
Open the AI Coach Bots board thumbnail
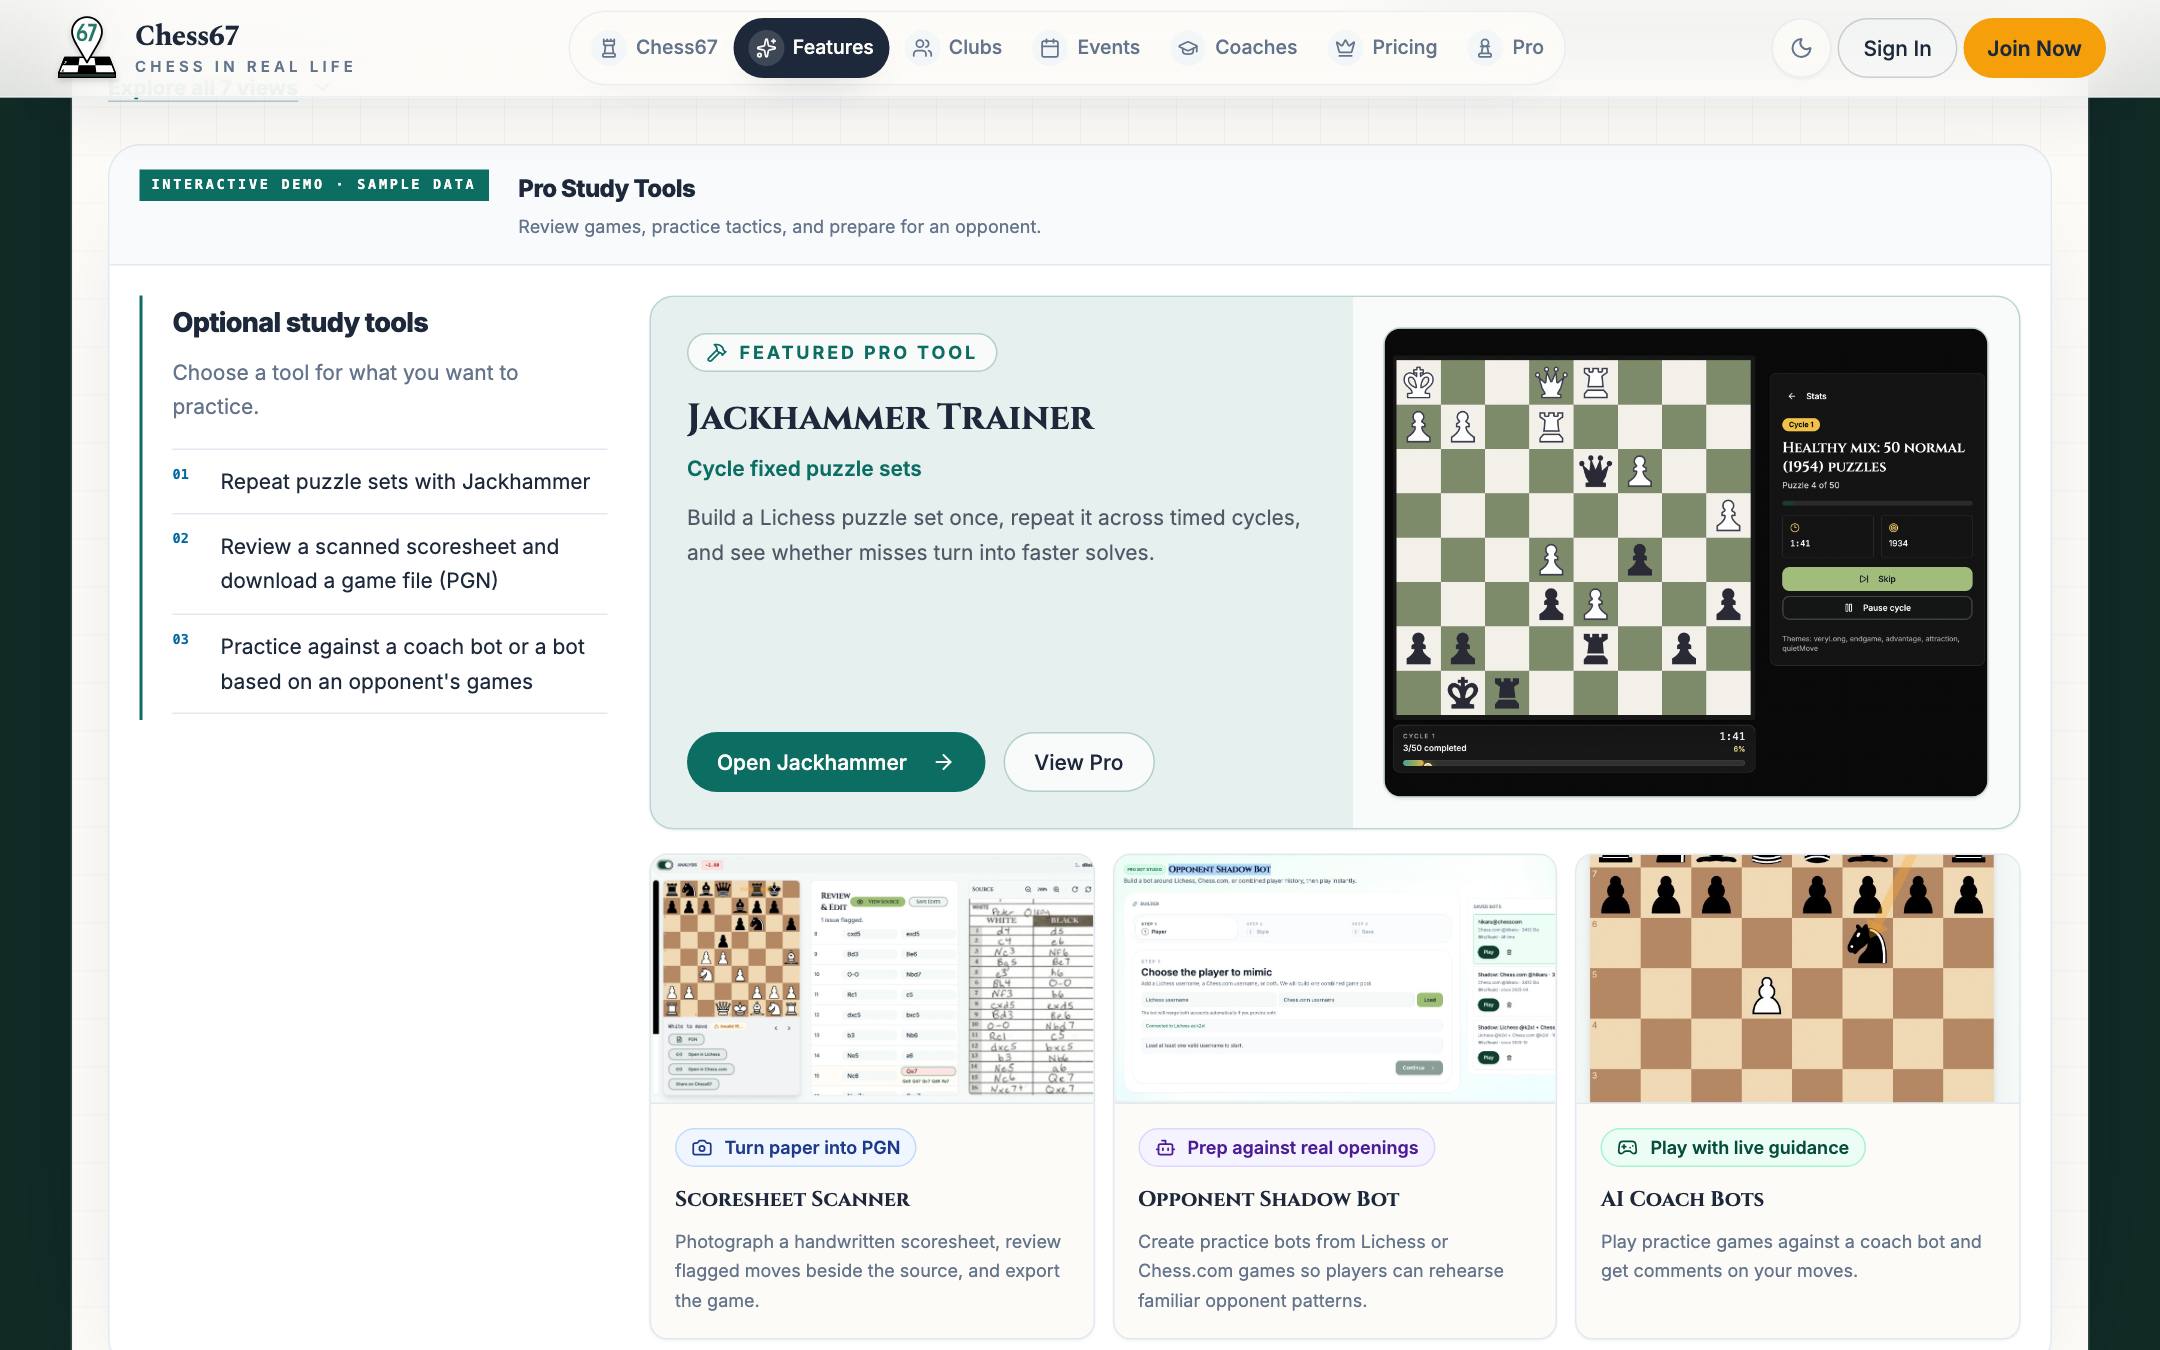point(1797,978)
